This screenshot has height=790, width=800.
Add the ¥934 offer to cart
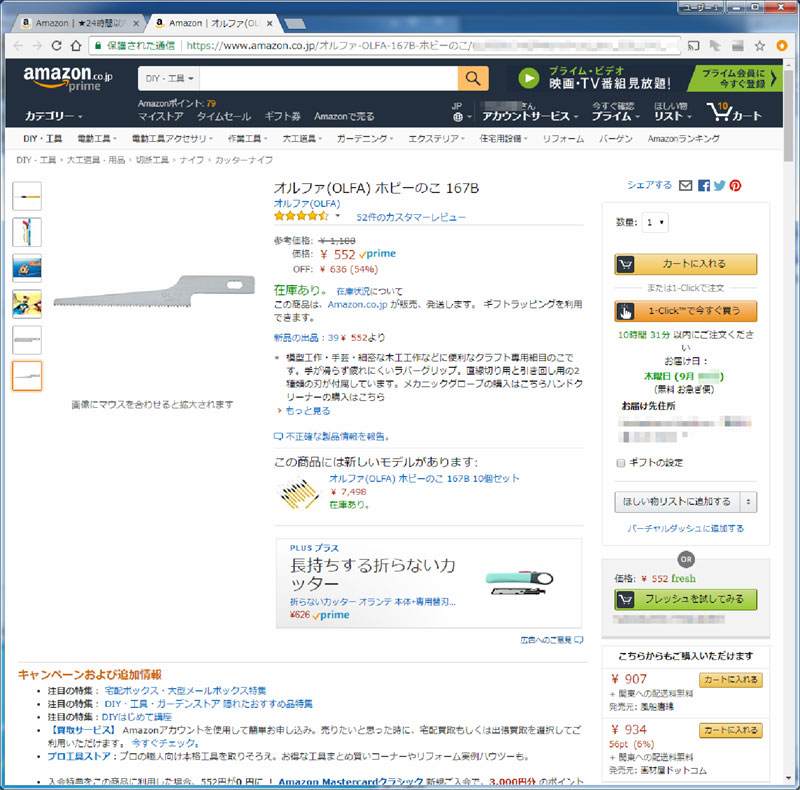[x=731, y=730]
